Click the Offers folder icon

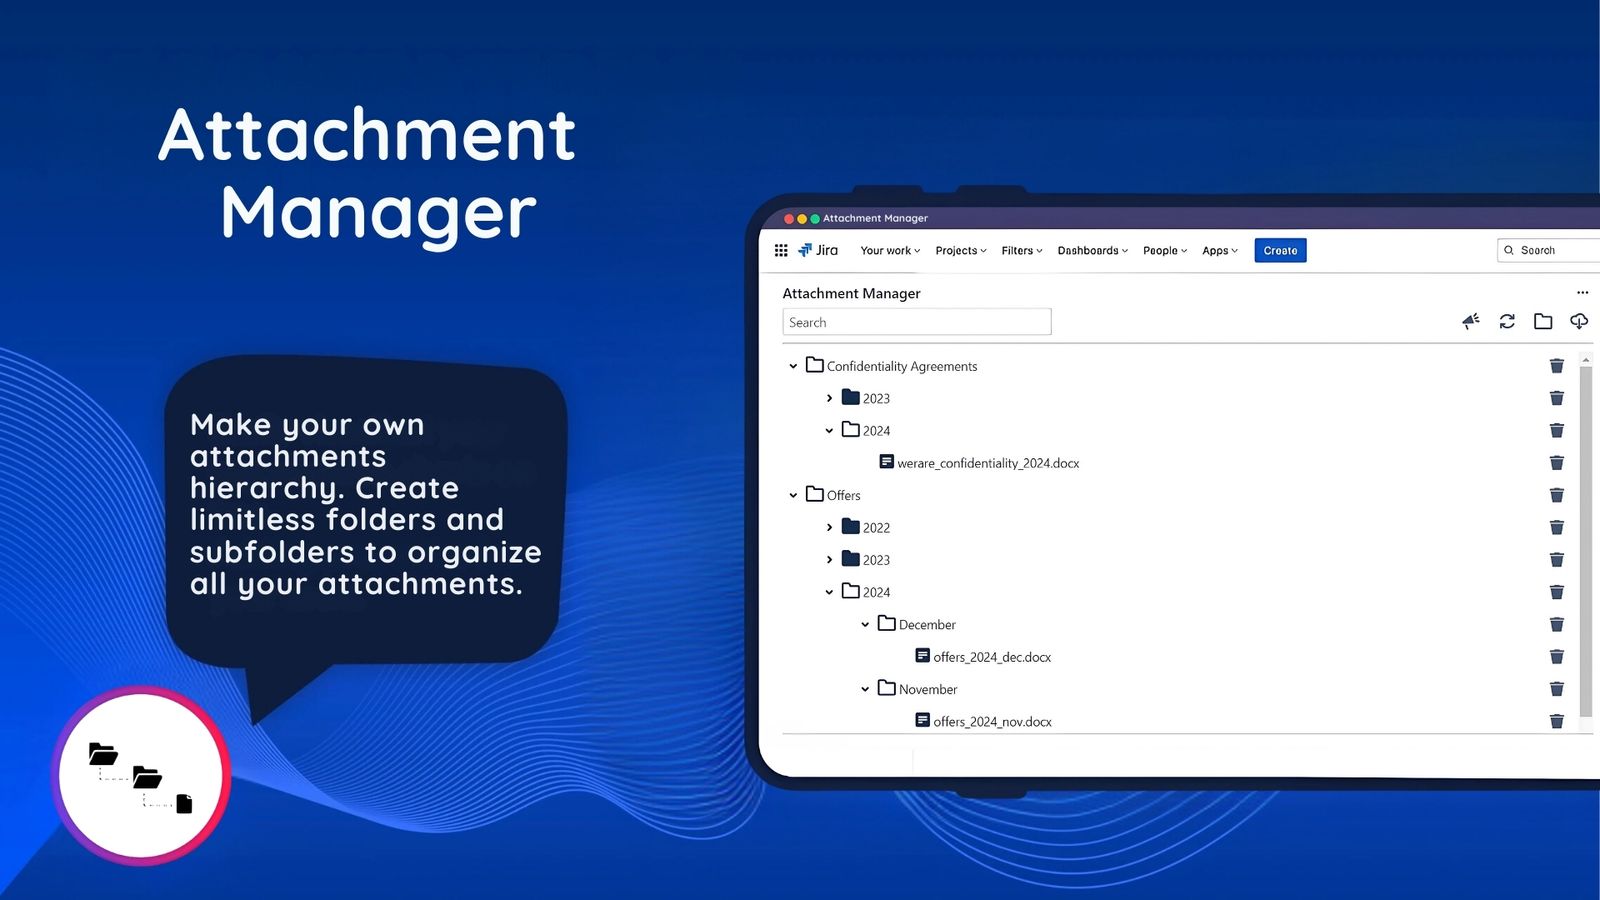click(x=815, y=494)
